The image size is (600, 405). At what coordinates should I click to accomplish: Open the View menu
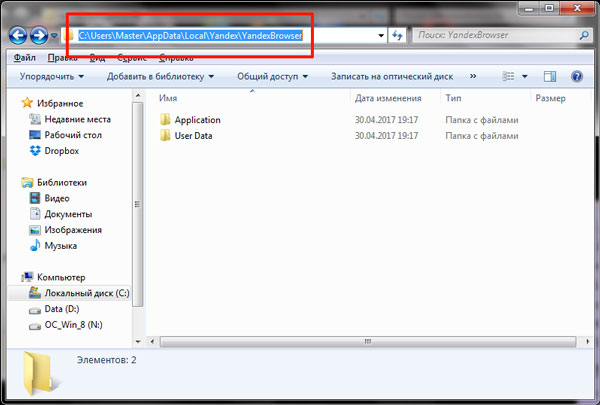click(96, 57)
